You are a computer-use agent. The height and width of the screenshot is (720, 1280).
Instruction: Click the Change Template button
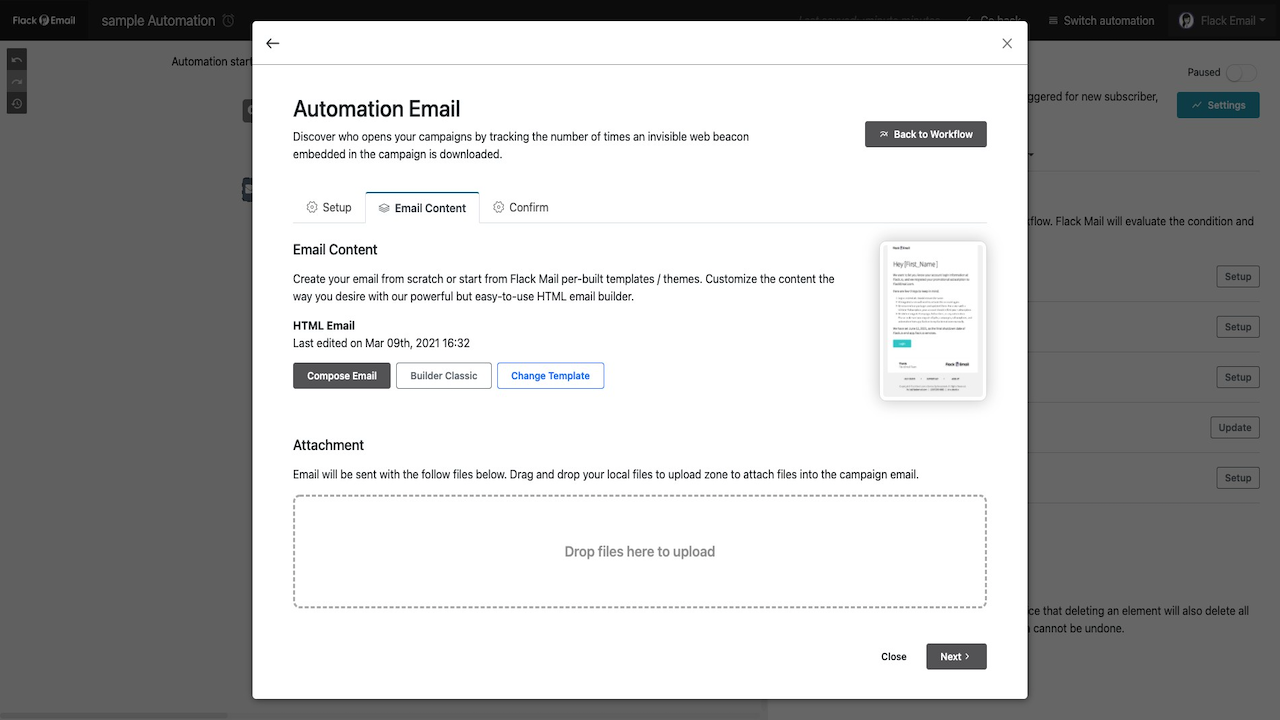point(550,376)
